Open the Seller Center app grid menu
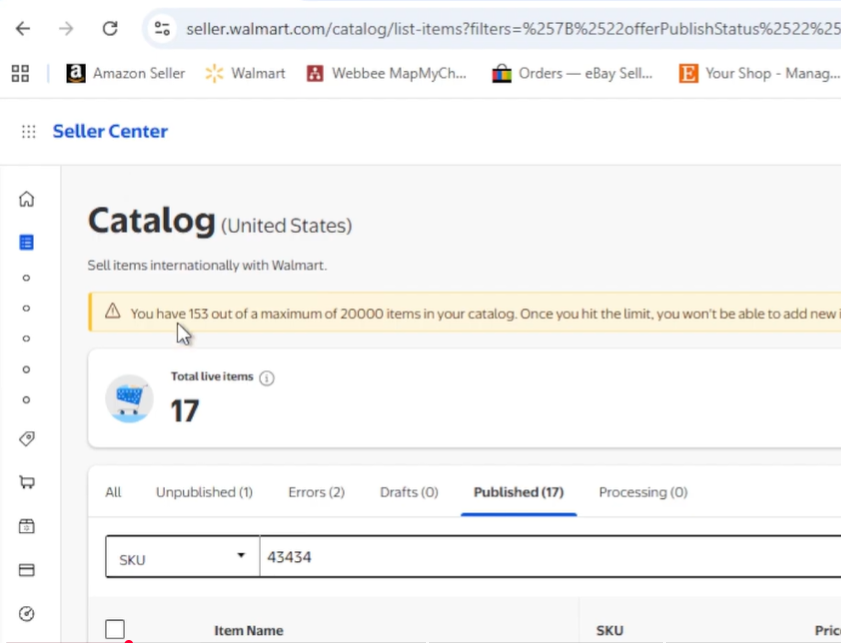The image size is (841, 643). pyautogui.click(x=28, y=132)
